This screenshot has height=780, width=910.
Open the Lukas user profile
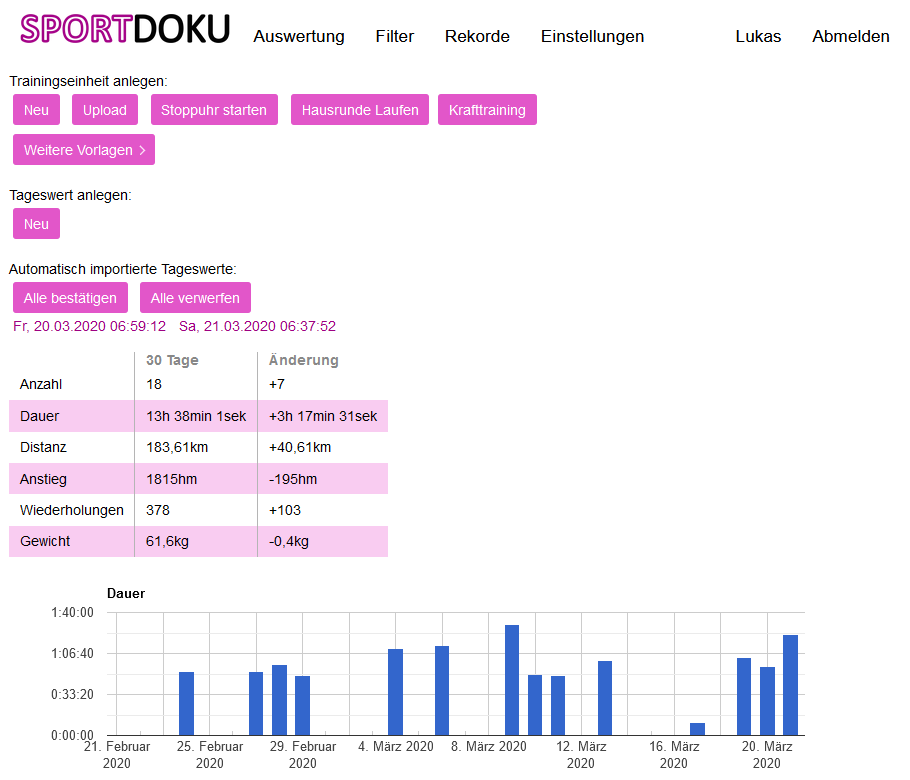(x=758, y=37)
